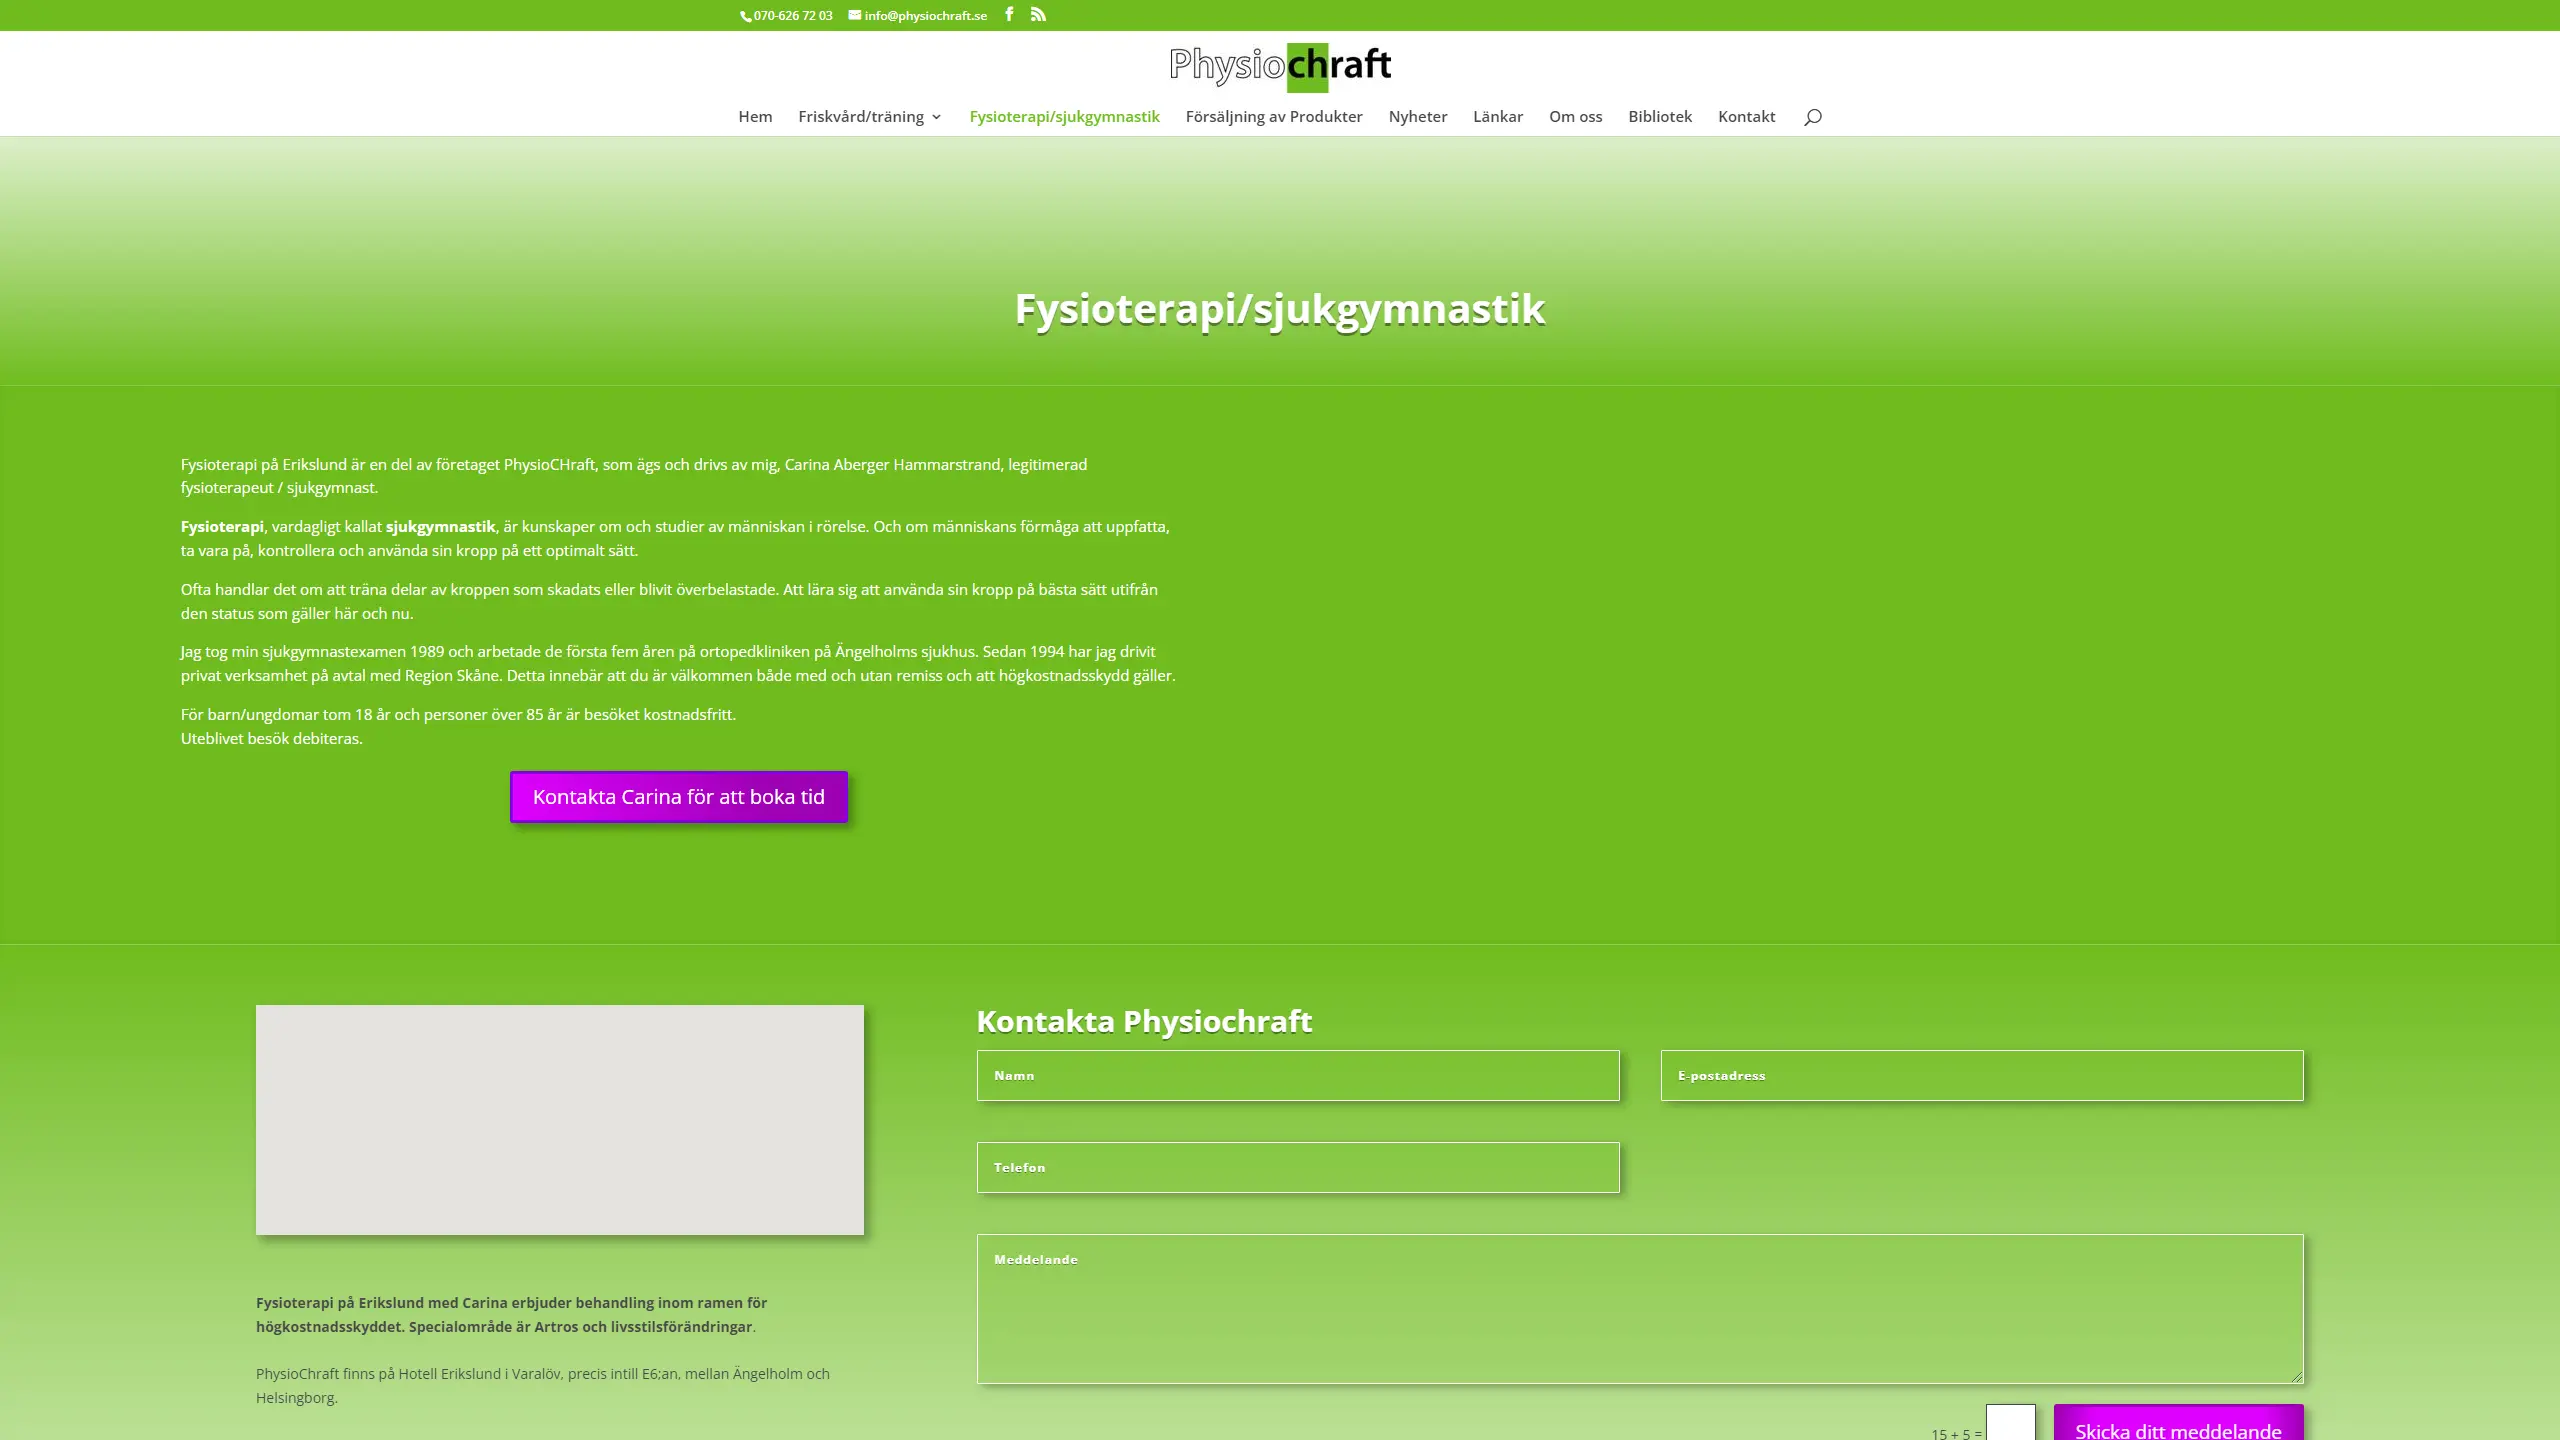2560x1440 pixels.
Task: Open the Facebook icon link
Action: (1009, 14)
